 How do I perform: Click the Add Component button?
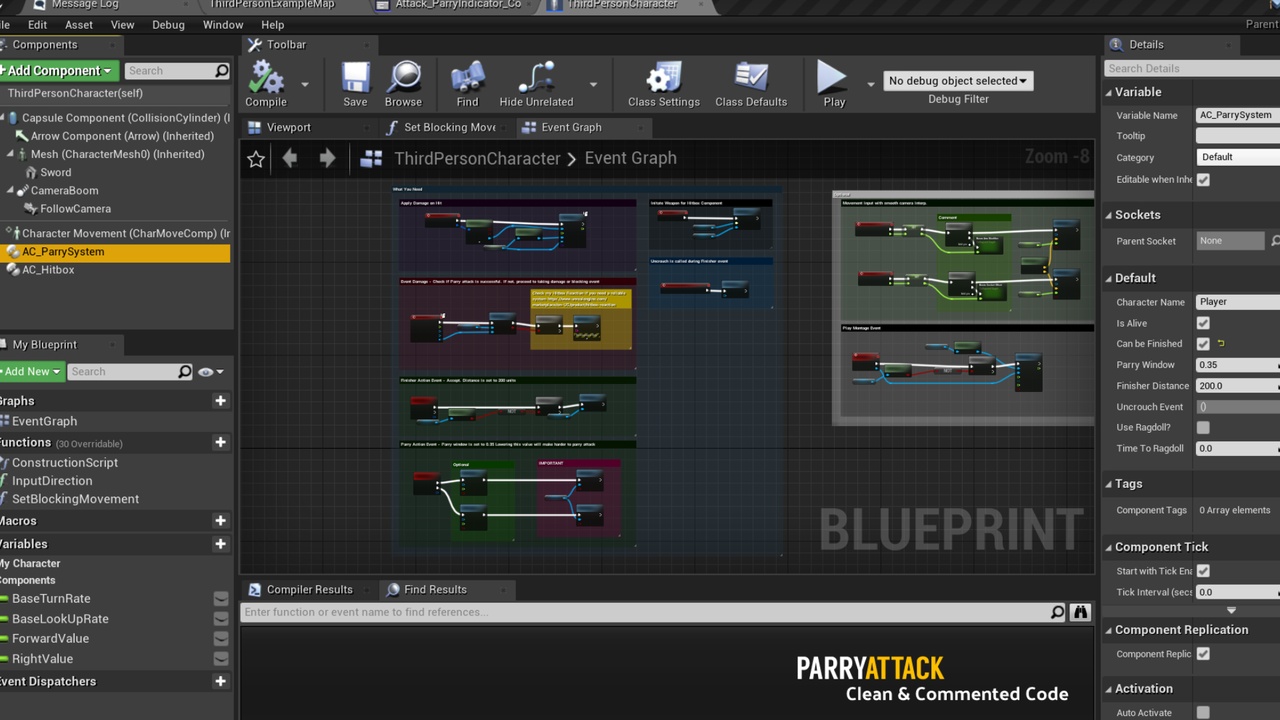59,71
